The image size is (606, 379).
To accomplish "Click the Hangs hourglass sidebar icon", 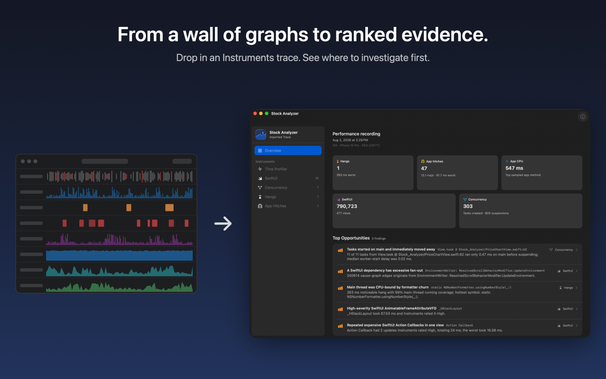I will [260, 197].
